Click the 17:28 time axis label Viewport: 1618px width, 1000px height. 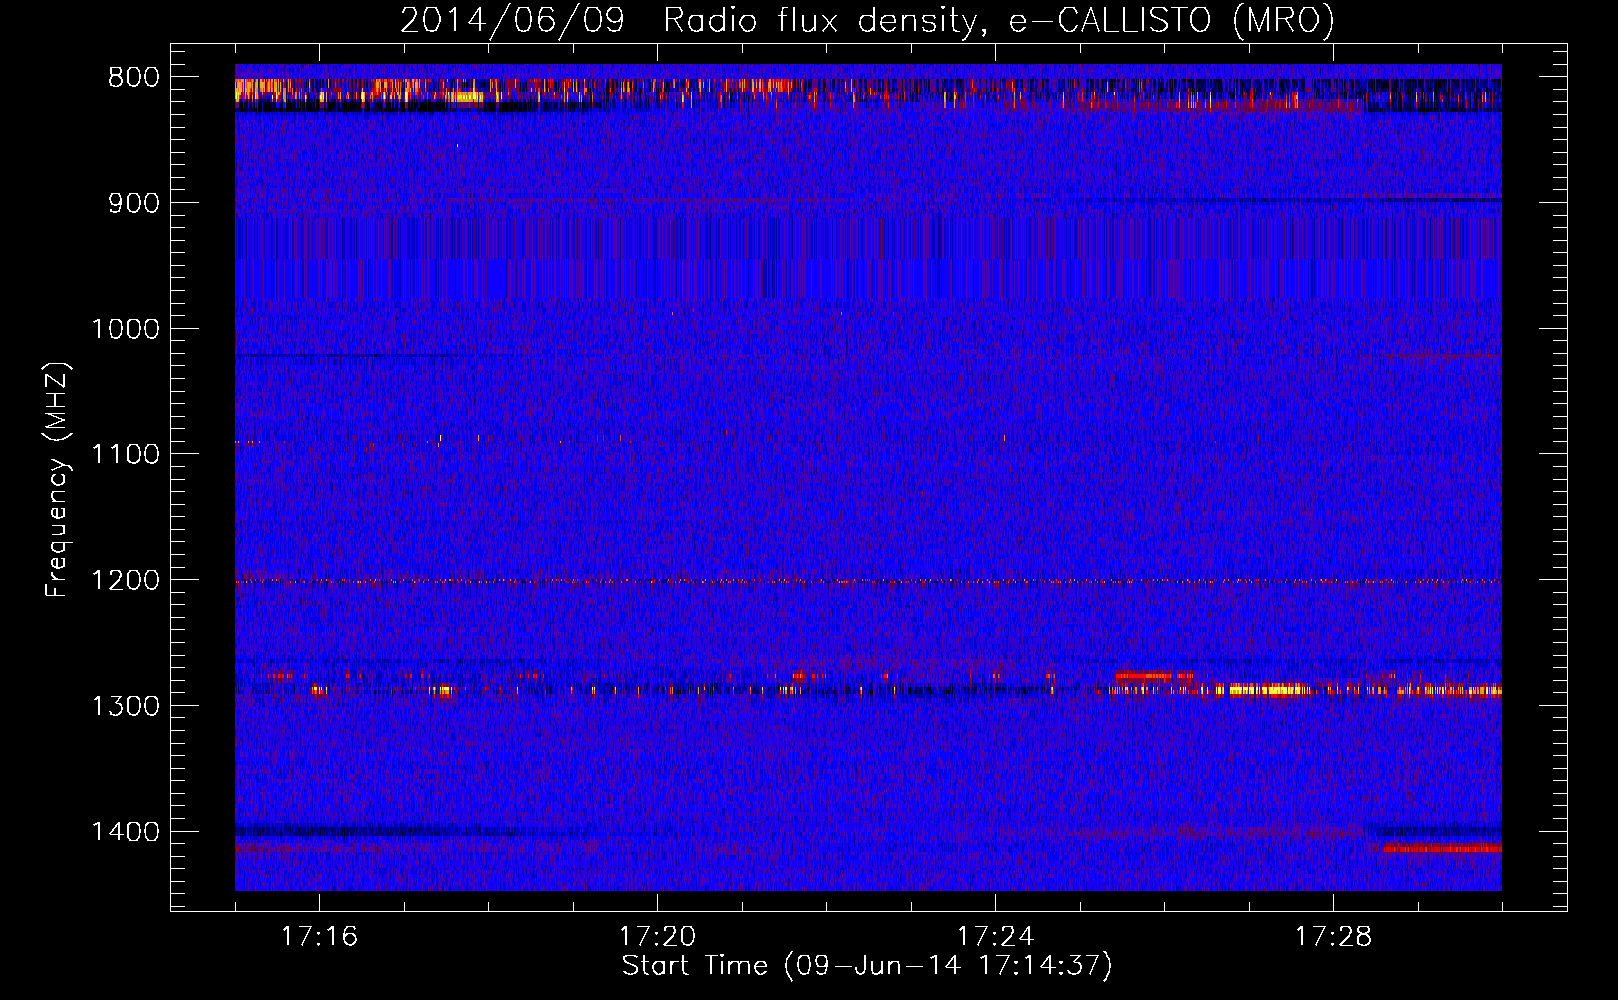pos(1333,937)
